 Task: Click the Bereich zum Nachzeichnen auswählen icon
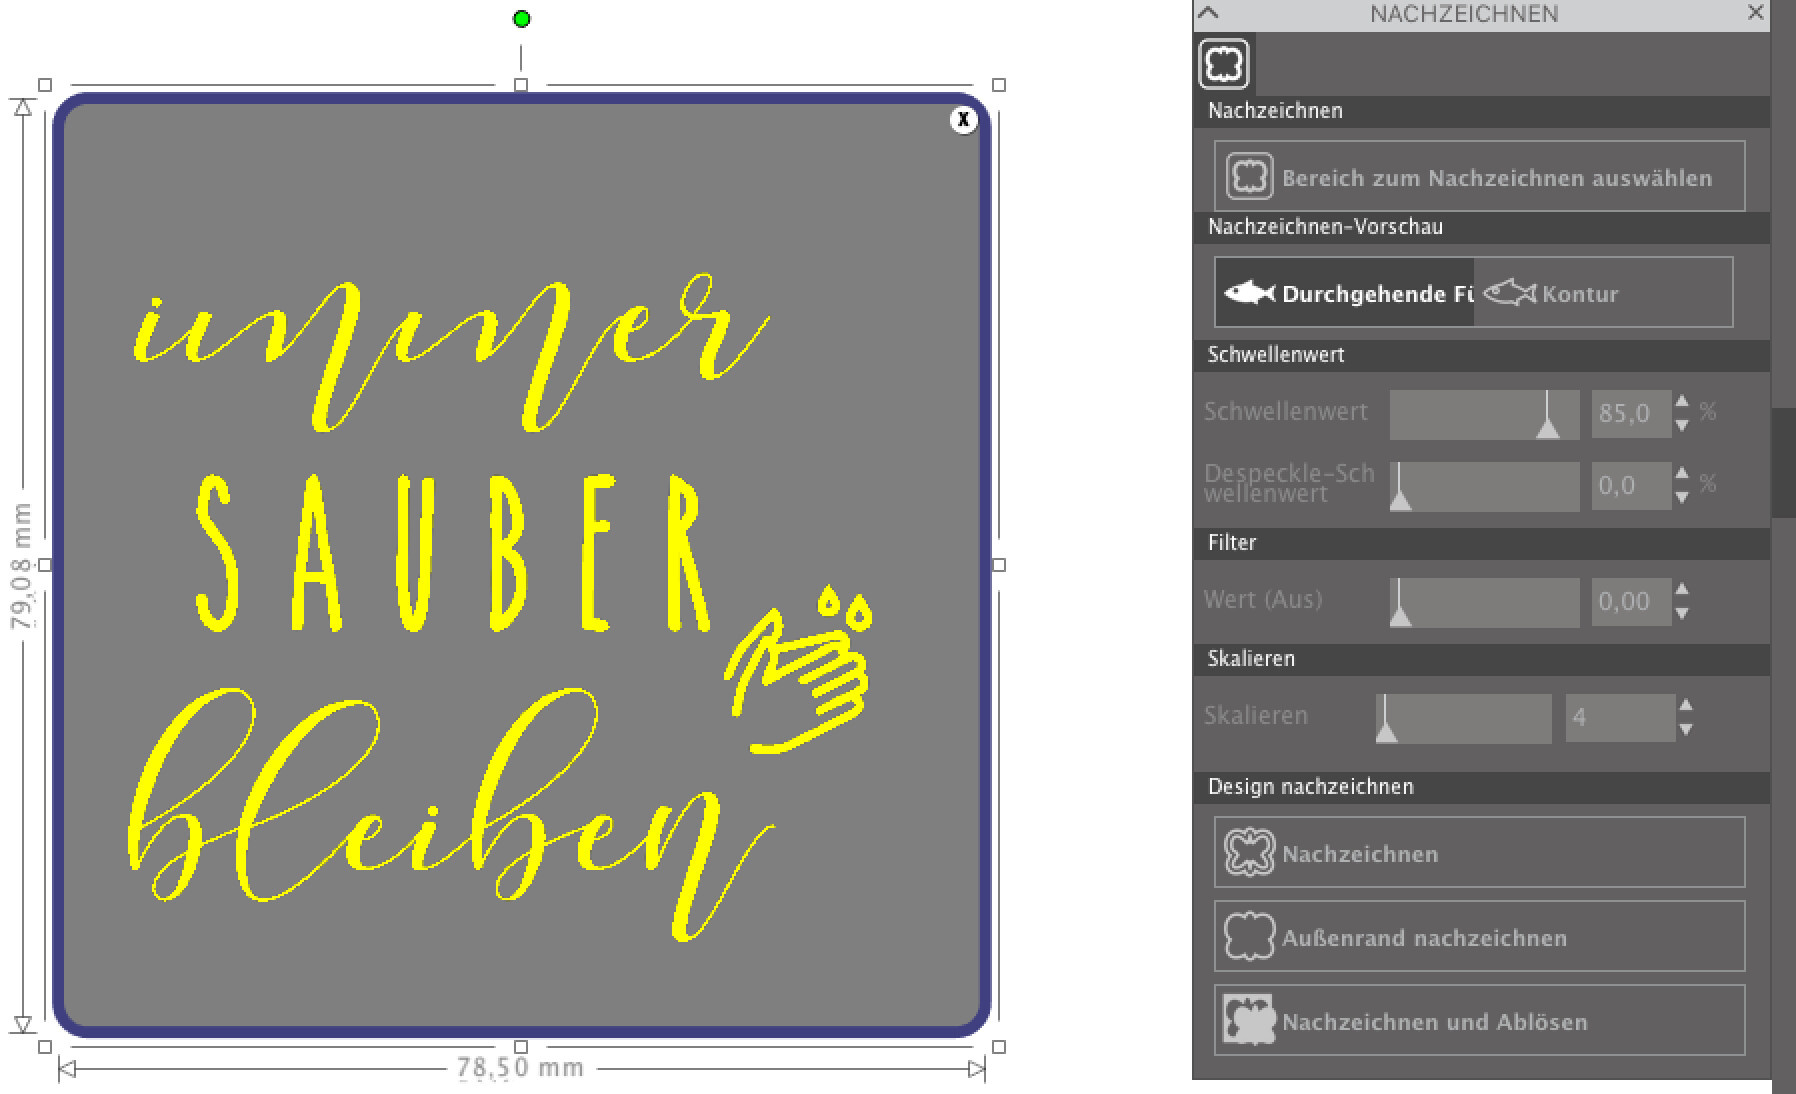tap(1250, 177)
